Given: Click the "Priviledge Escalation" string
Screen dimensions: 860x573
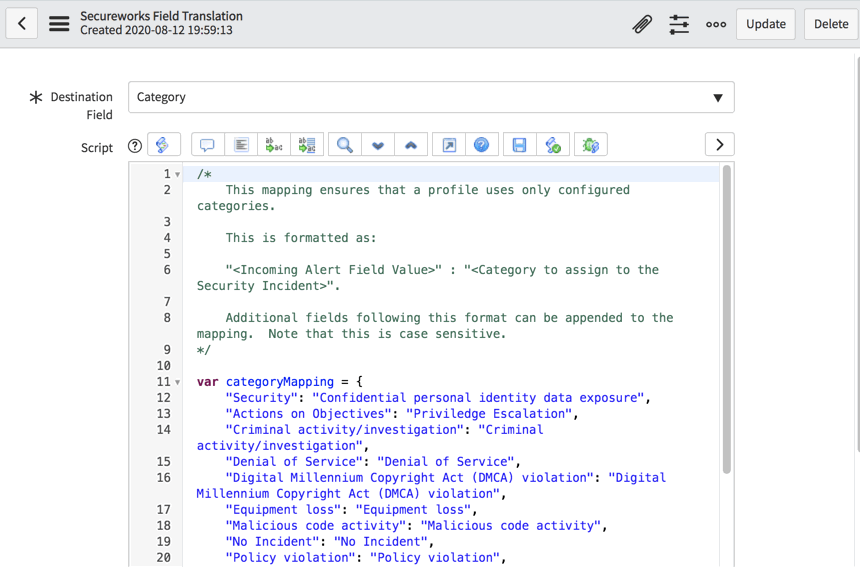Looking at the screenshot, I should [x=489, y=413].
